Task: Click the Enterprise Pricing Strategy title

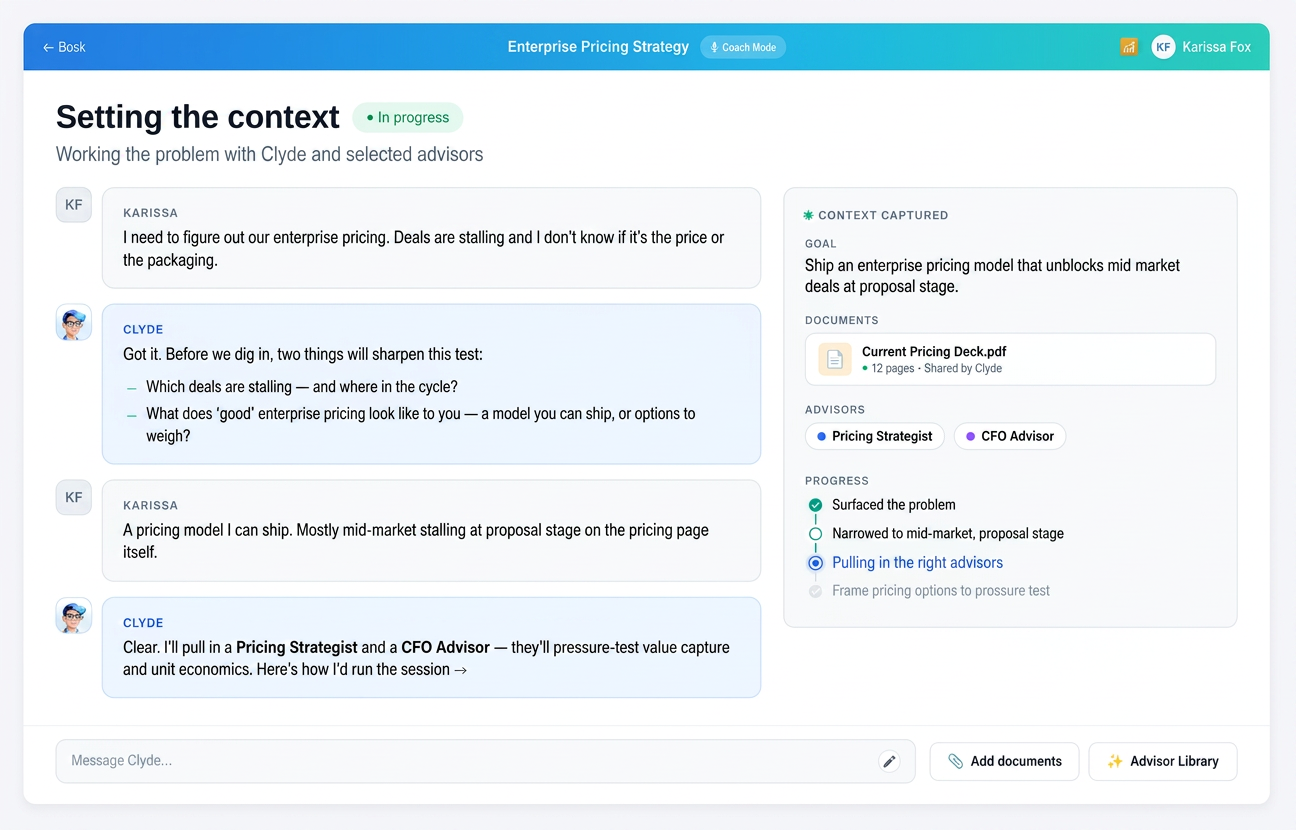Action: pyautogui.click(x=598, y=47)
